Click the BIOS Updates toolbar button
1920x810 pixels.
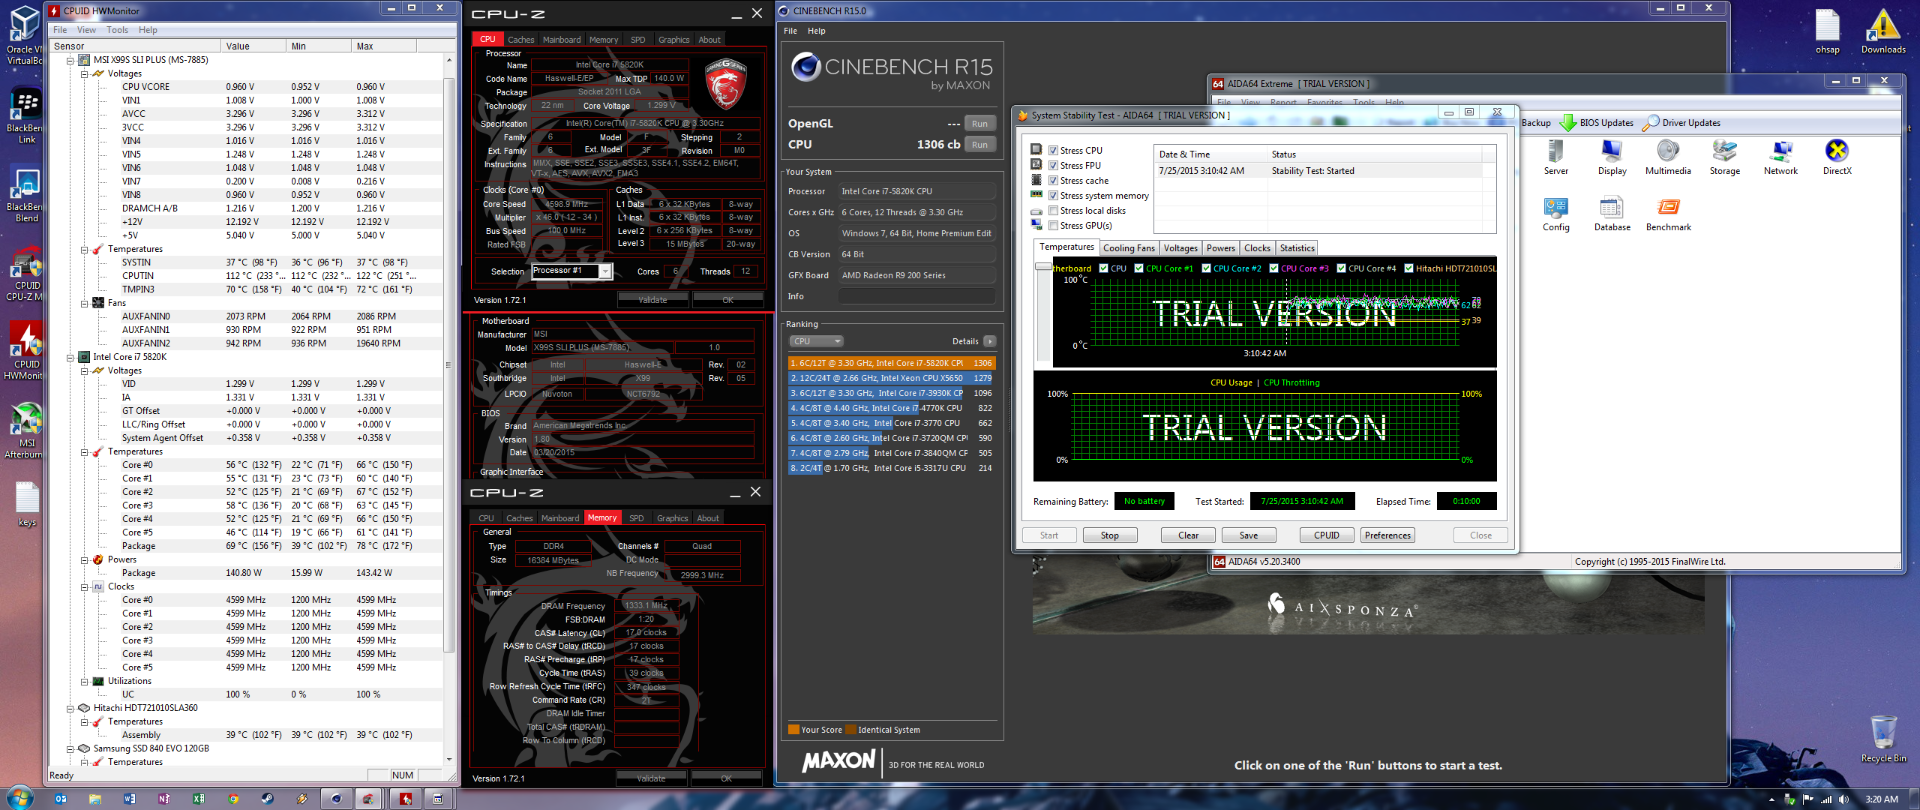pos(1597,123)
